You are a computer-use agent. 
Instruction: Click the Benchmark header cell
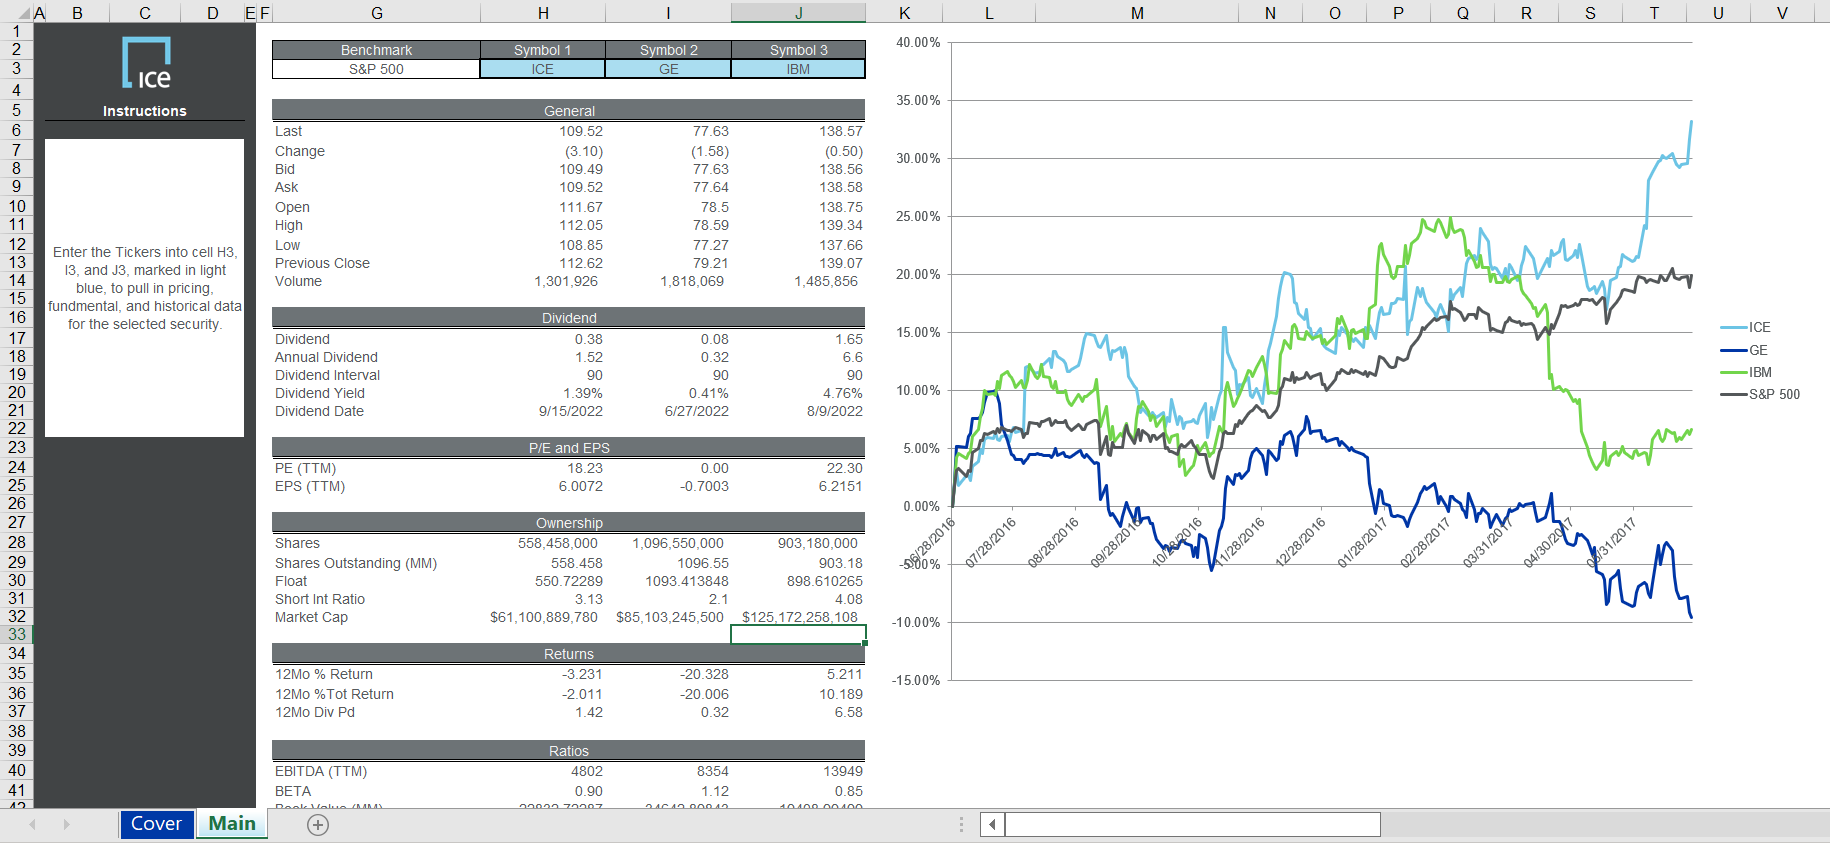376,50
